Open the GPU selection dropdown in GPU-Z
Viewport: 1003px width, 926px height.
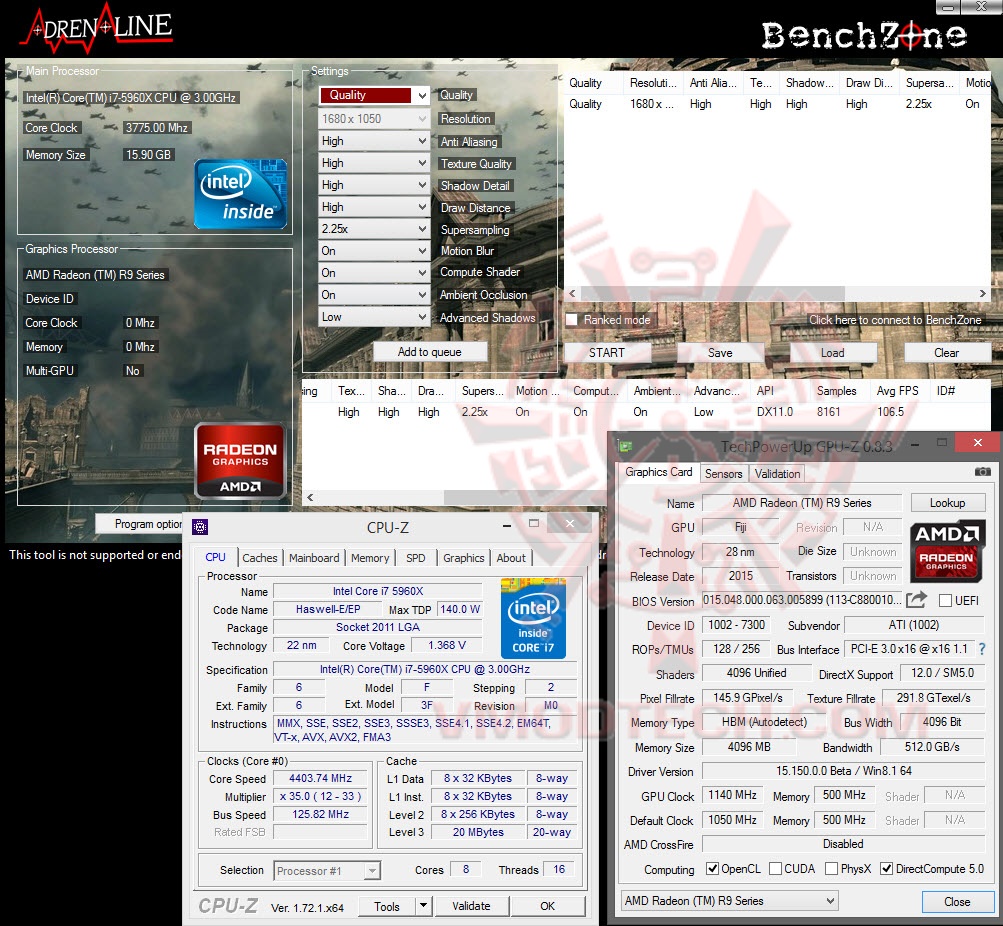[730, 900]
